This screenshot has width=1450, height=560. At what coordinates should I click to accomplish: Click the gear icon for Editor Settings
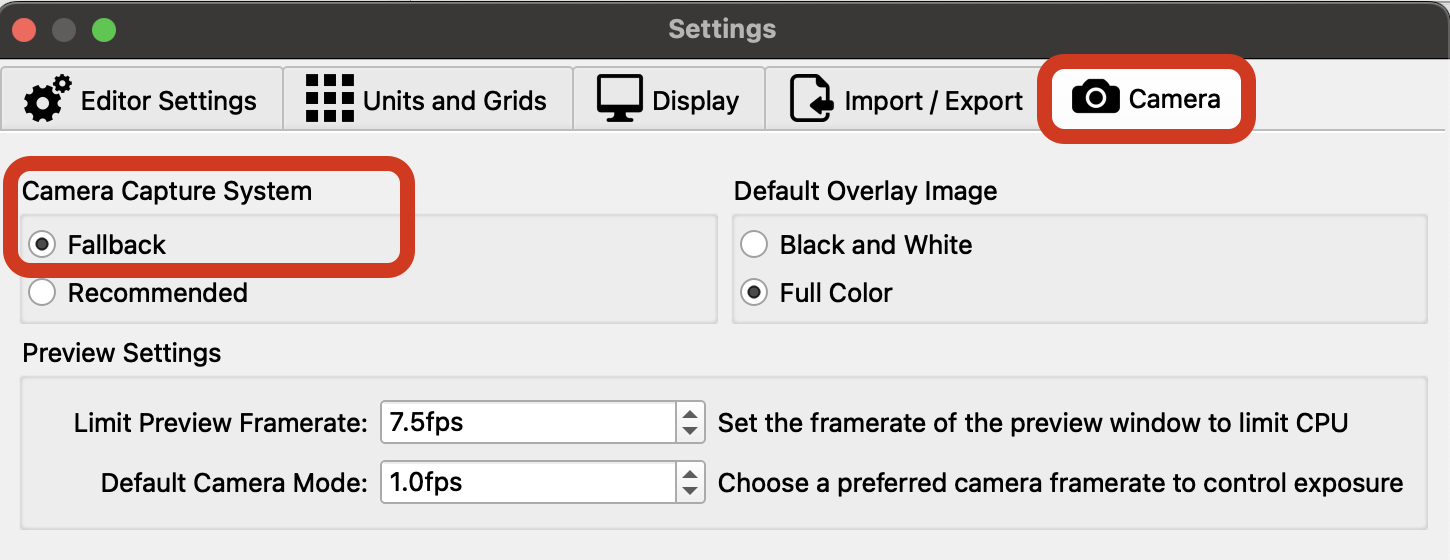pyautogui.click(x=47, y=99)
